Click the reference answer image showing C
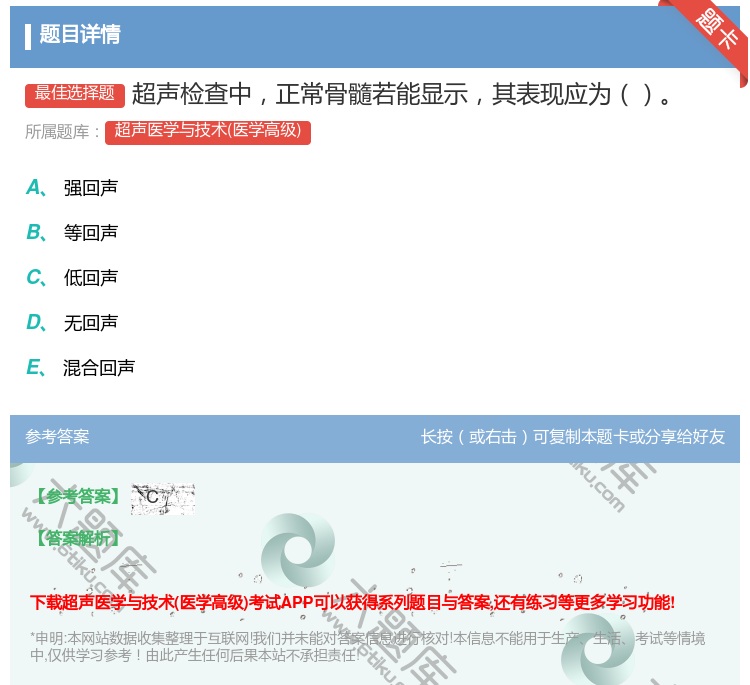 [x=163, y=499]
